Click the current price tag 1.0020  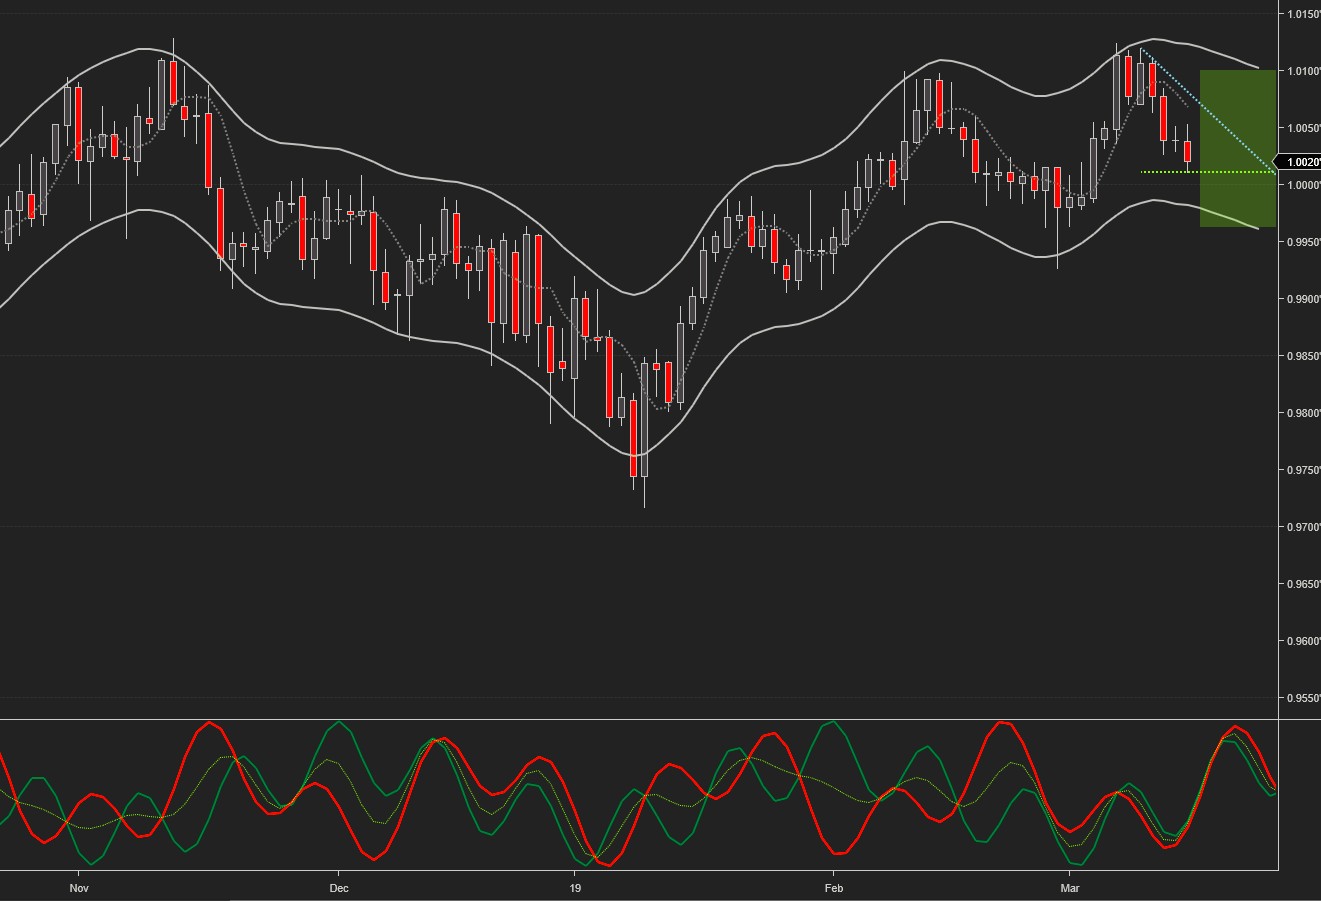(1300, 162)
